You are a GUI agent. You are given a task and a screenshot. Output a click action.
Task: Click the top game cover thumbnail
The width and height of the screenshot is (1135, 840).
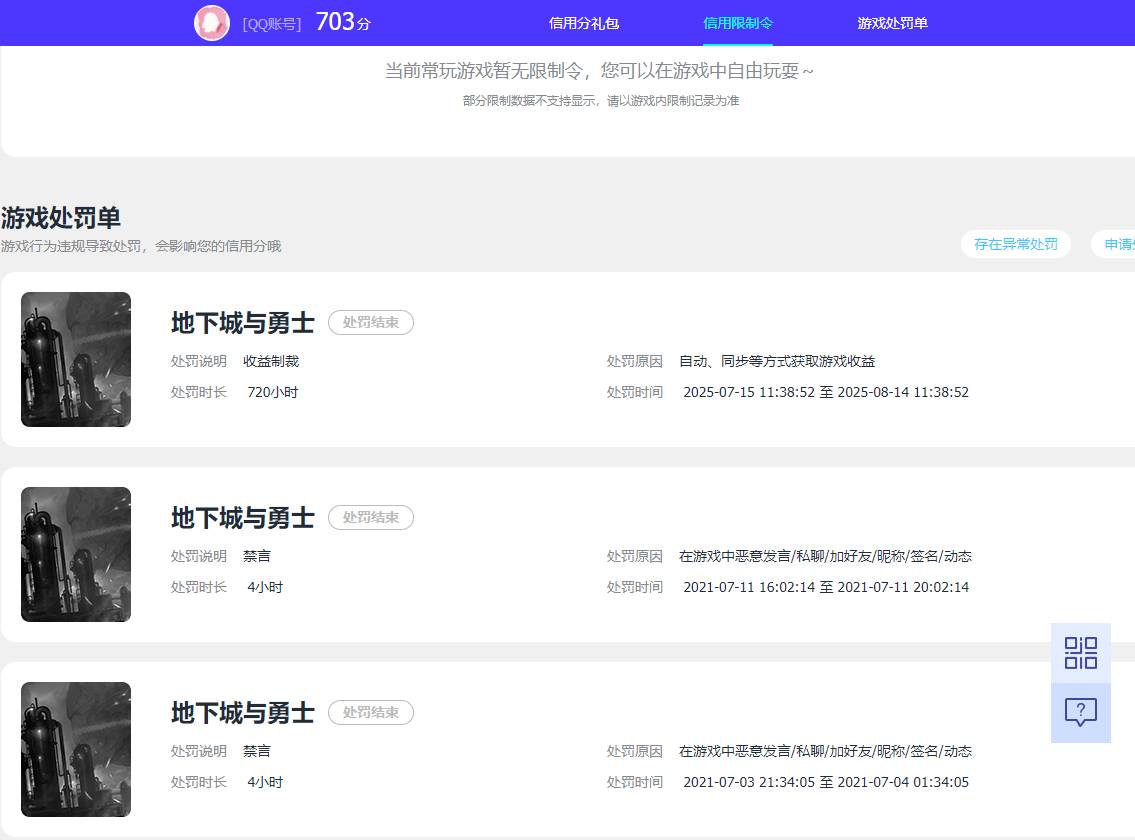(75, 359)
